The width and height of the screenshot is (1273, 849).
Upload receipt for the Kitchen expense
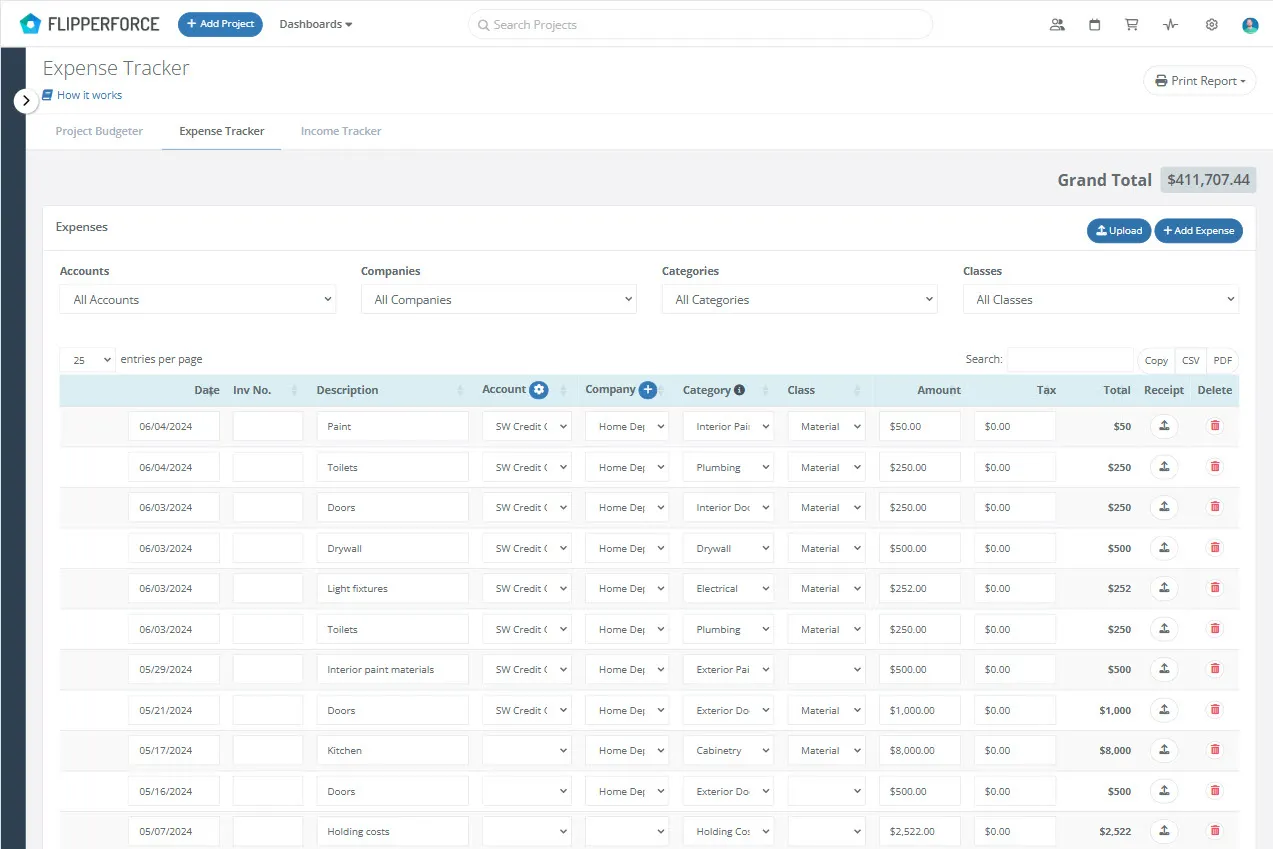pos(1164,750)
